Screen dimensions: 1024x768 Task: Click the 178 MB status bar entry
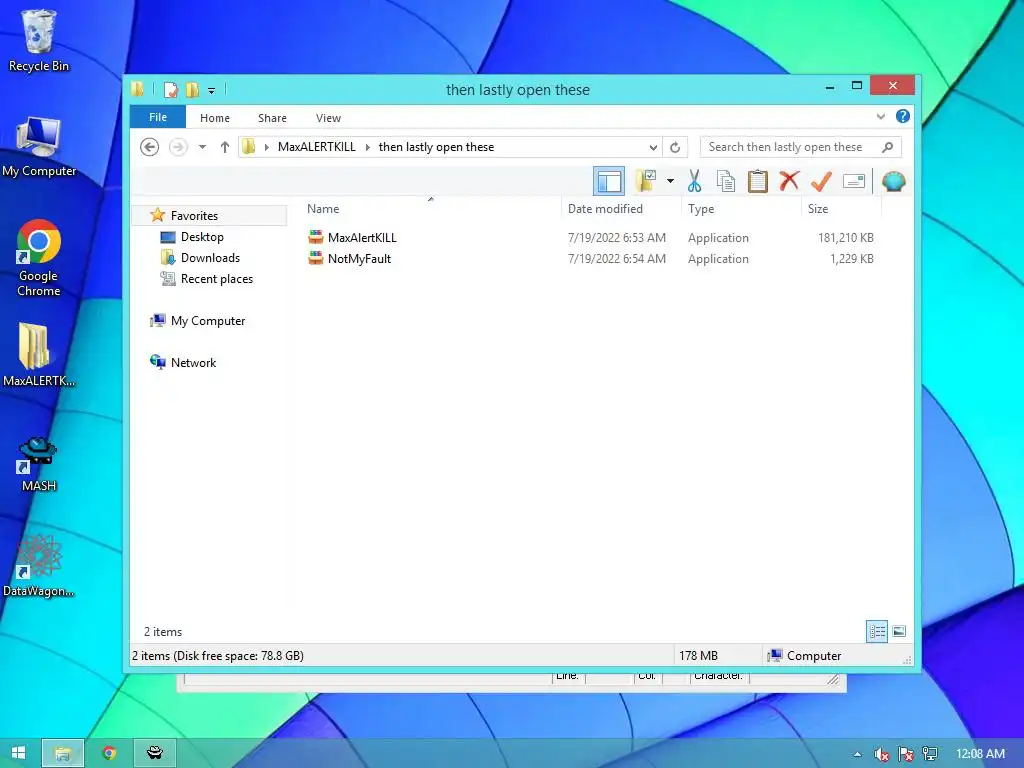(x=698, y=656)
